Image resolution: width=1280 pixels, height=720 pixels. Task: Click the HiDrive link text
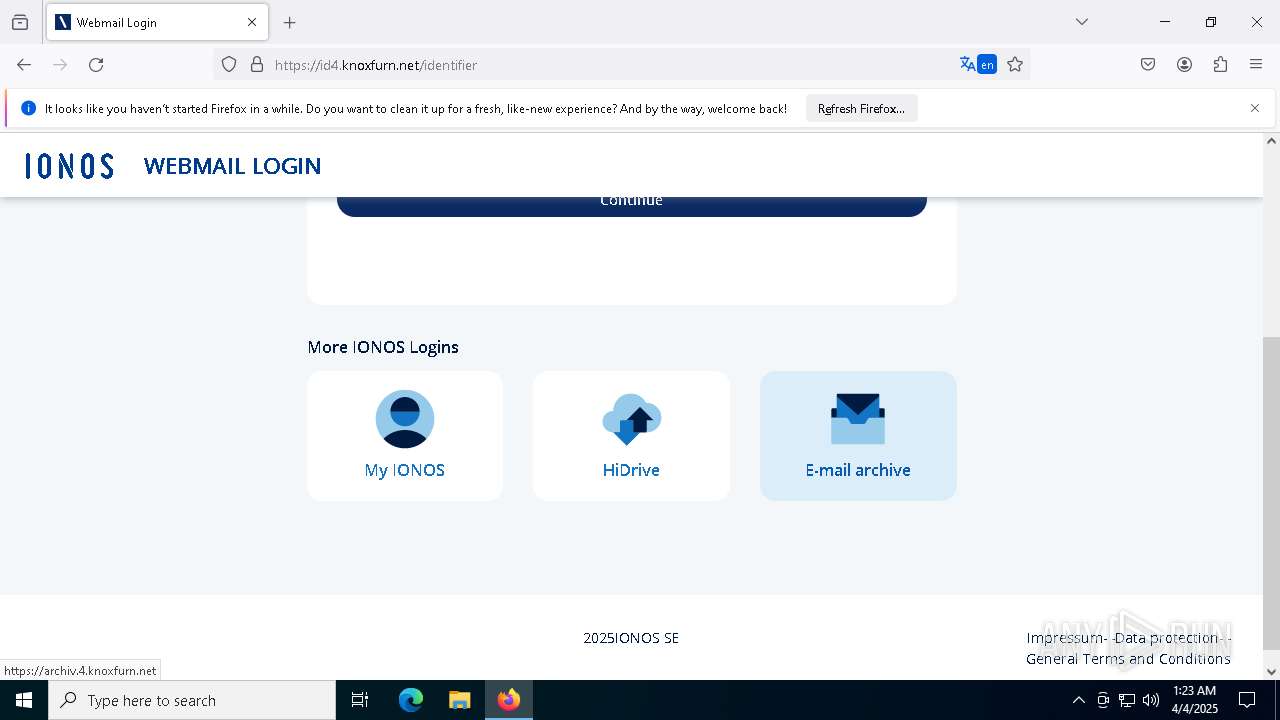631,470
